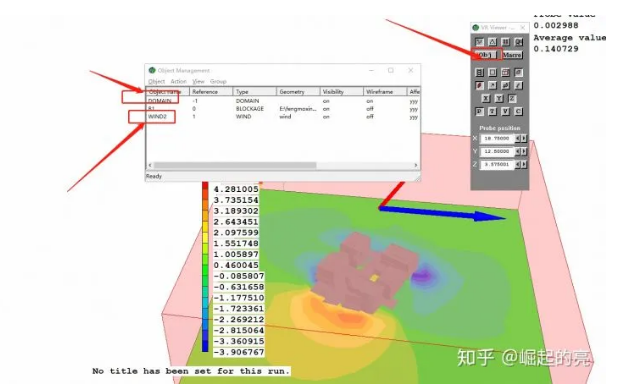Click the green logo in the VR Viewer title bar
Viewport: 640px width, 389px height.
click(x=476, y=27)
